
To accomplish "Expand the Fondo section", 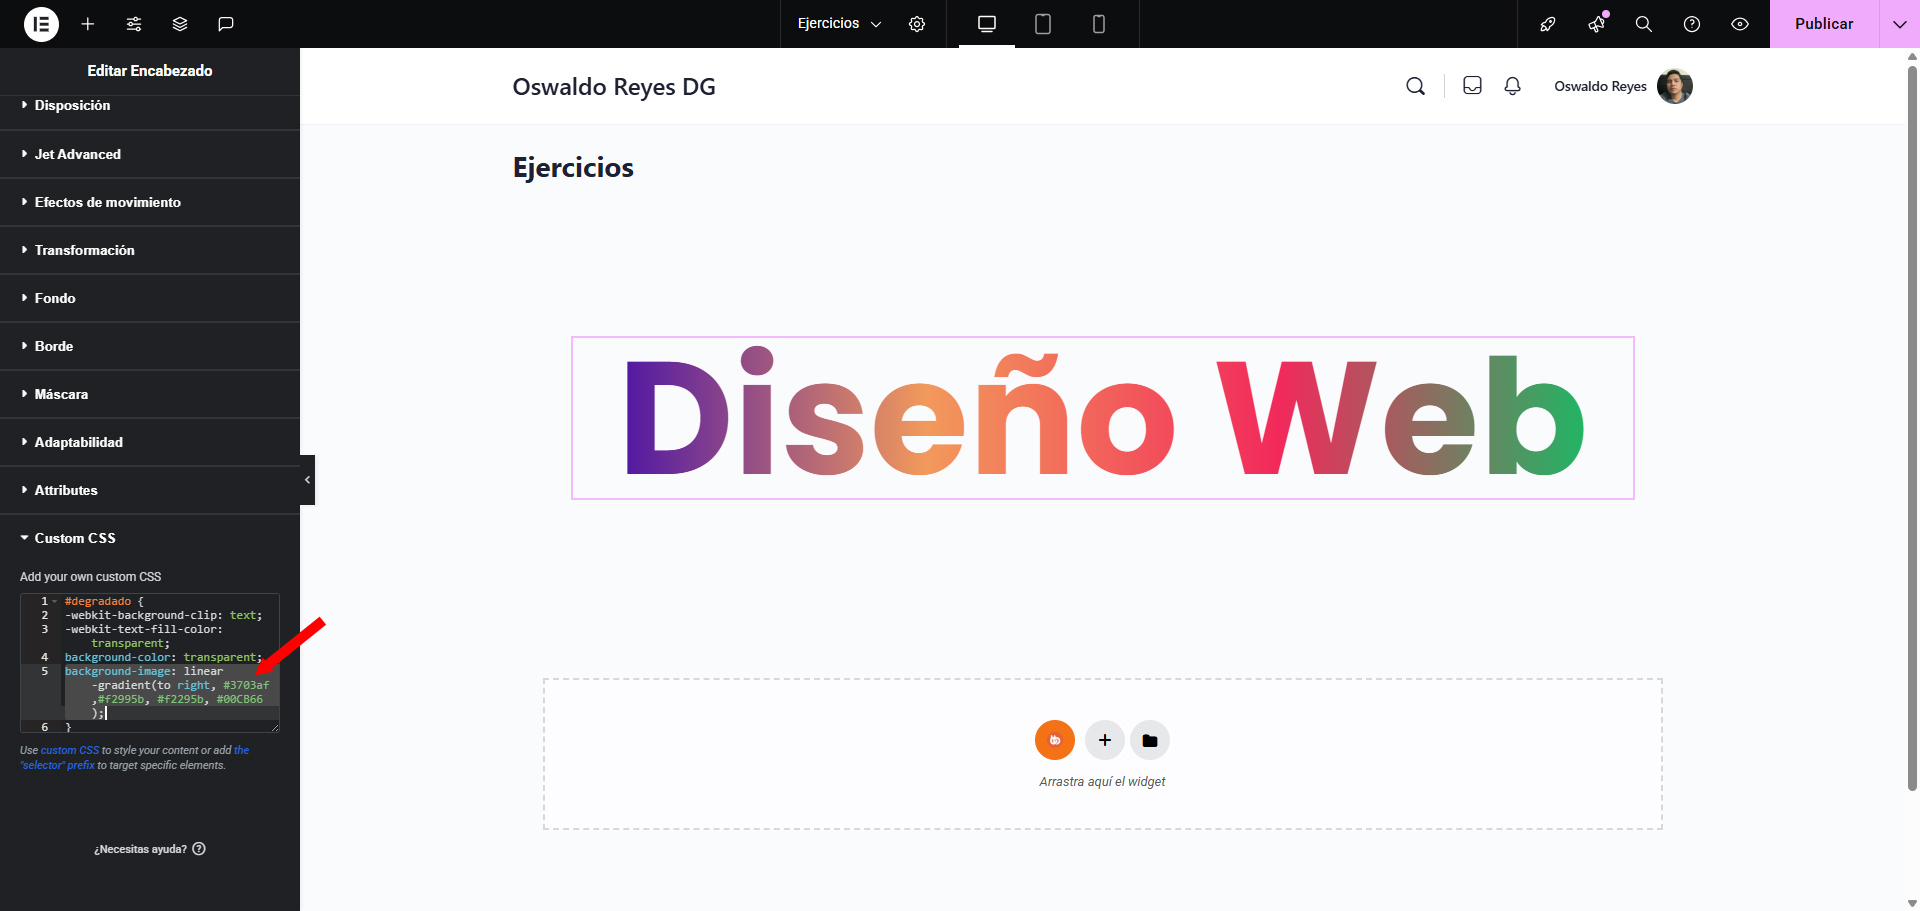I will (55, 298).
